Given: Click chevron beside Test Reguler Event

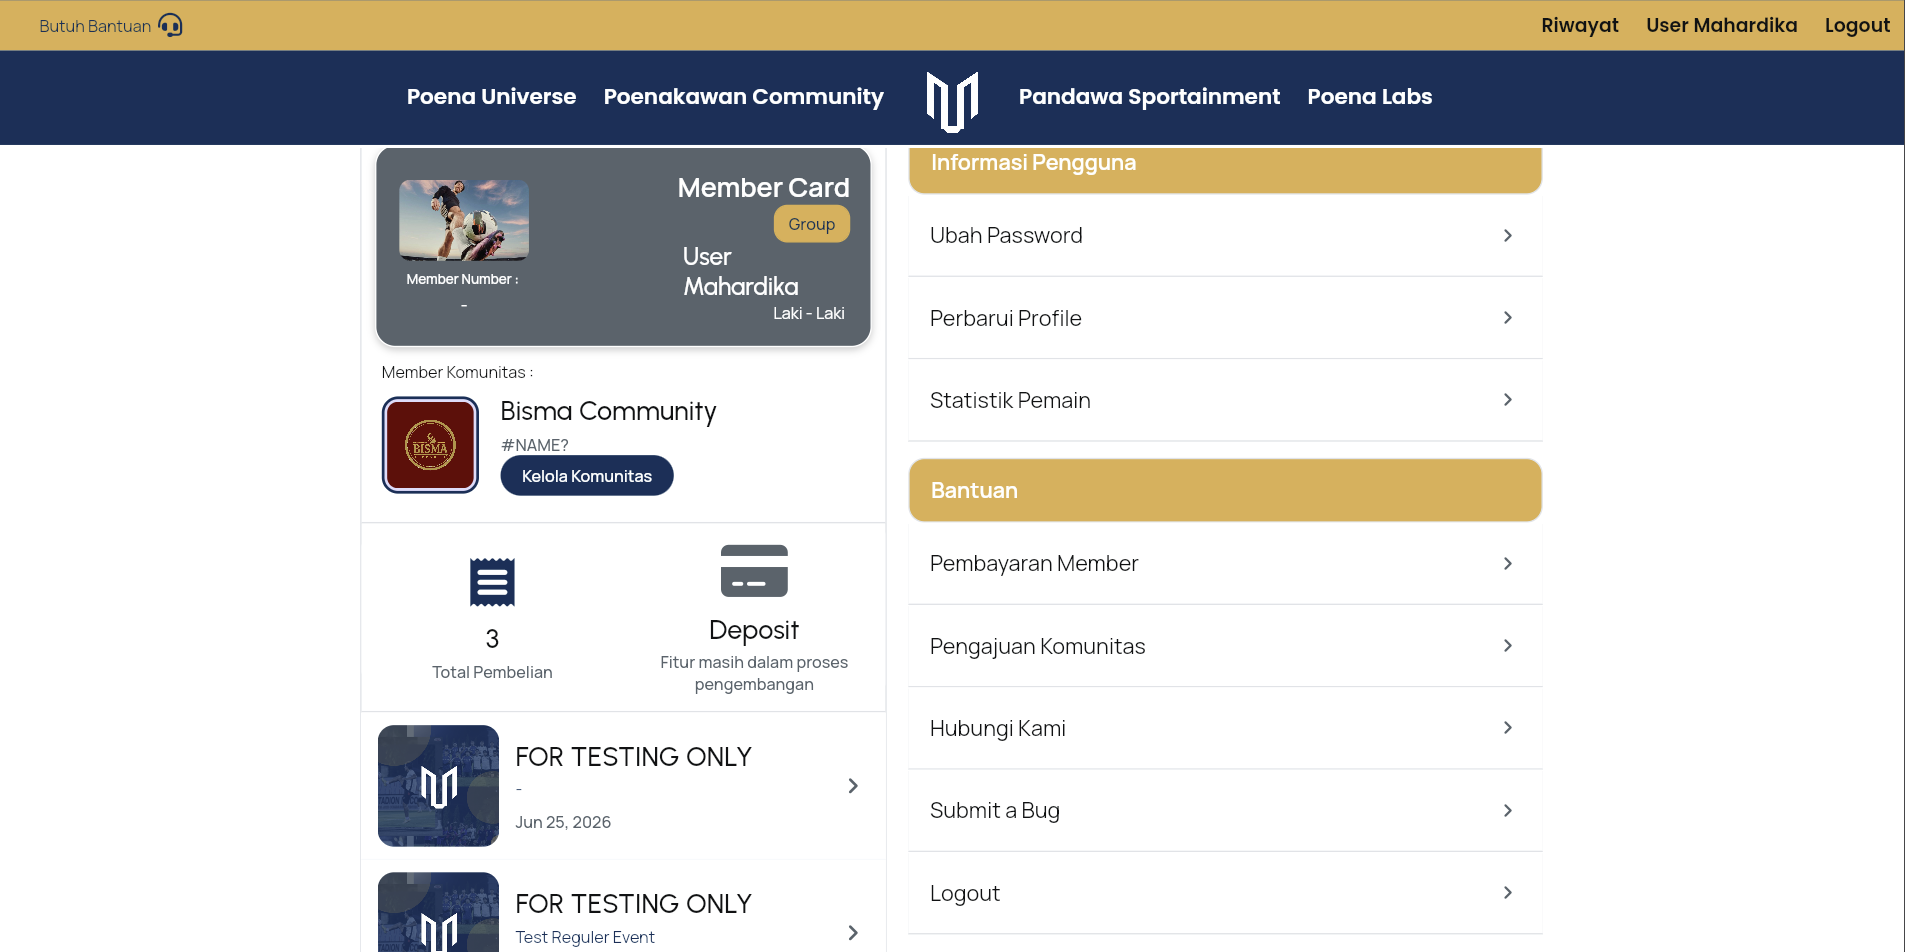Looking at the screenshot, I should [853, 933].
